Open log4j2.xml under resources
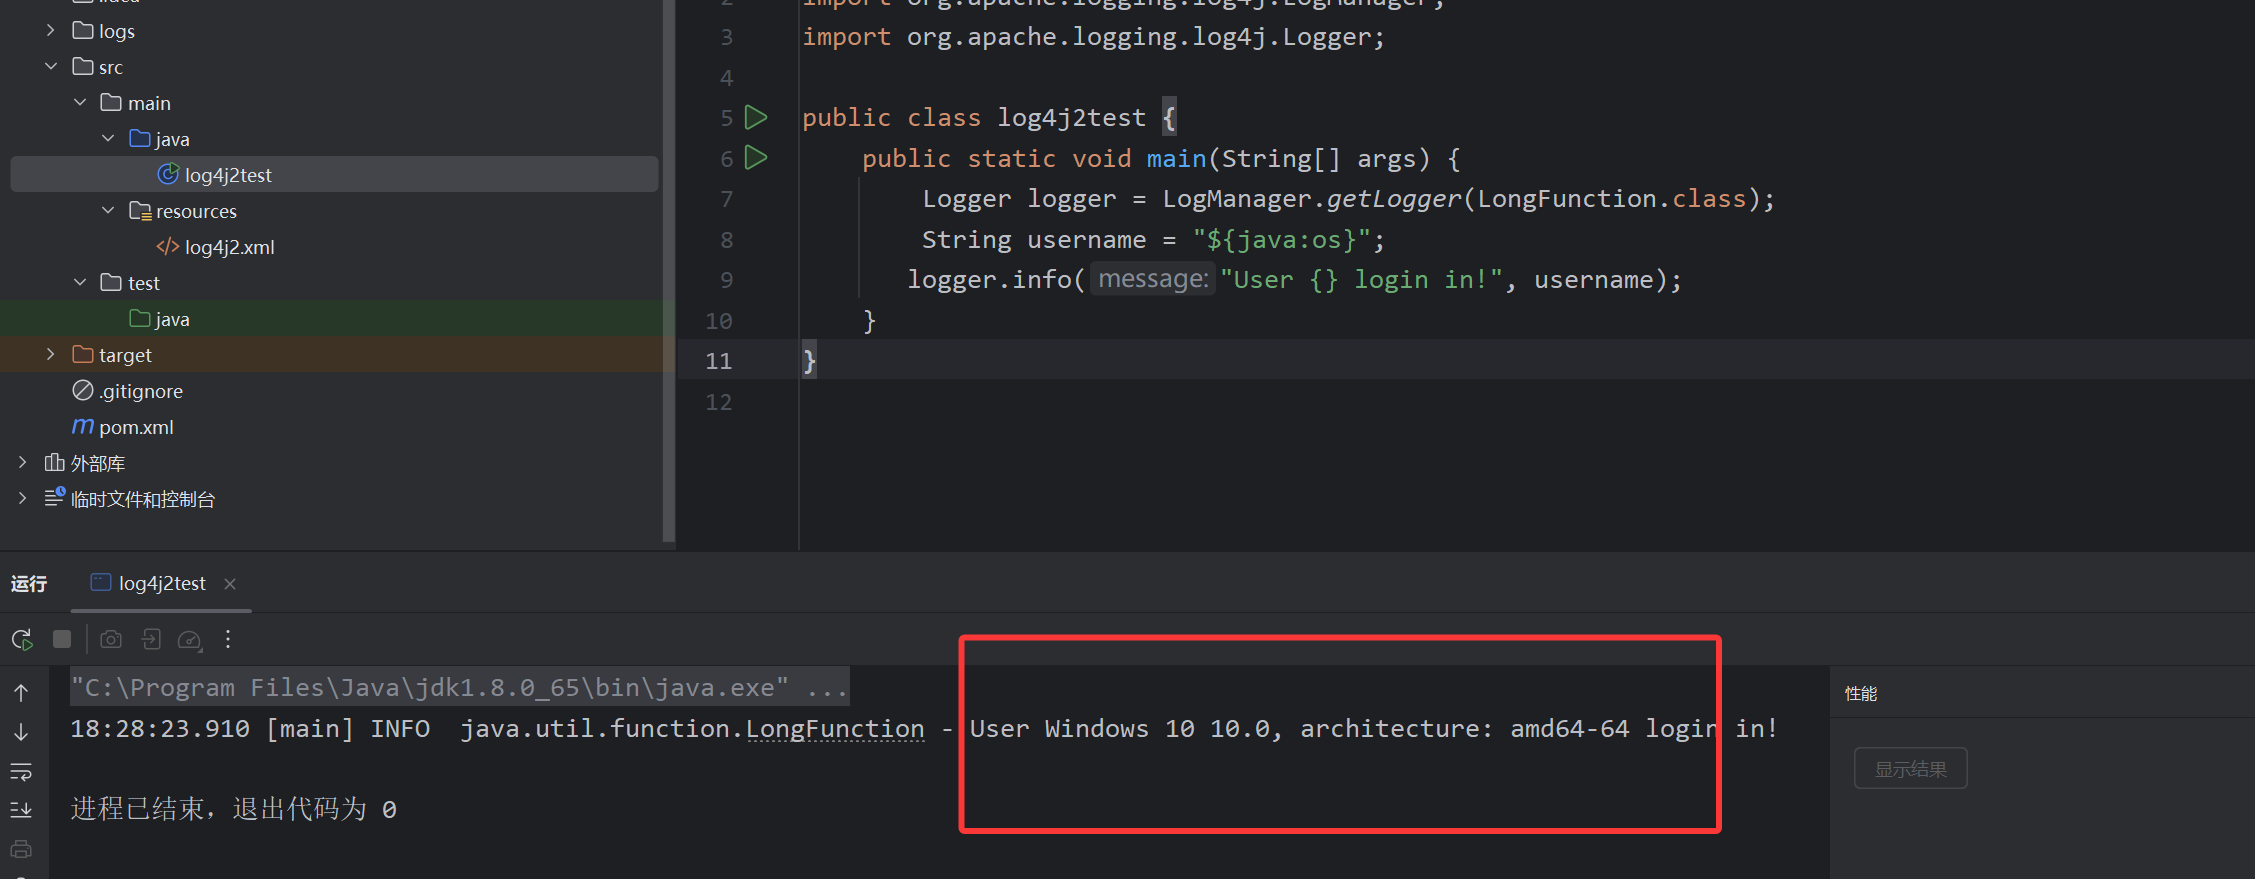 click(229, 247)
